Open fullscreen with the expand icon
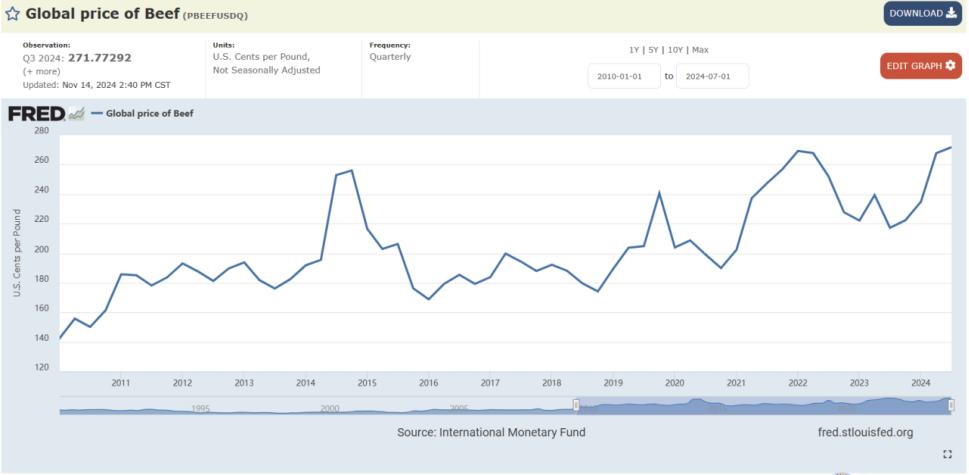This screenshot has height=475, width=969. pos(947,454)
